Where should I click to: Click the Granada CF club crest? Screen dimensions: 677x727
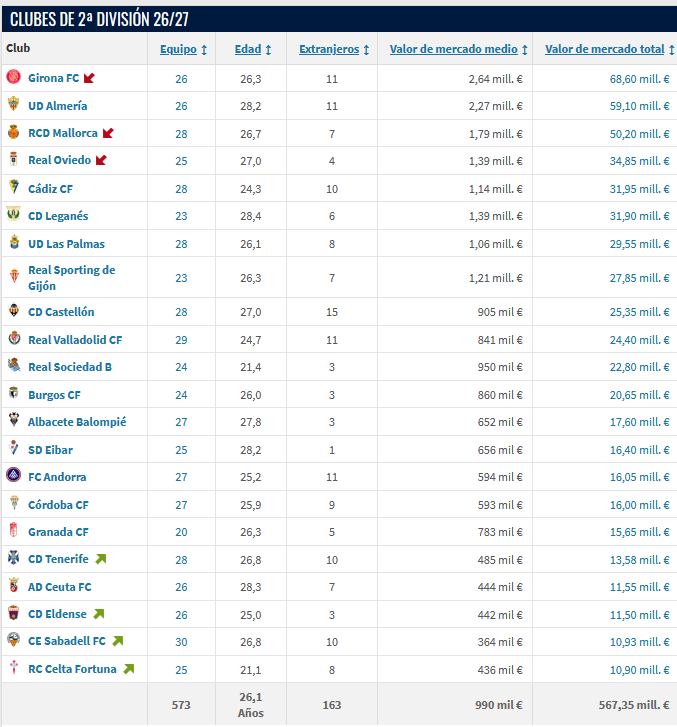[x=14, y=529]
